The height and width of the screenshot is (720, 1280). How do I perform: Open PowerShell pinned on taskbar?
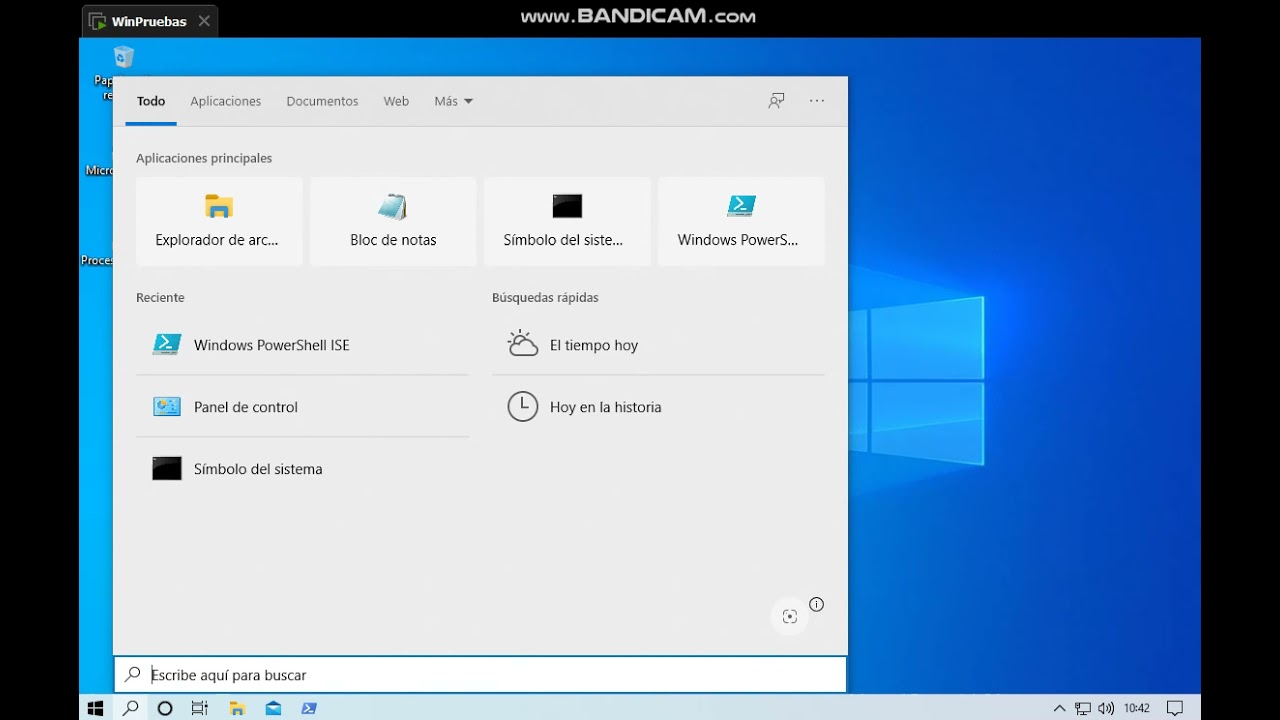click(x=309, y=708)
